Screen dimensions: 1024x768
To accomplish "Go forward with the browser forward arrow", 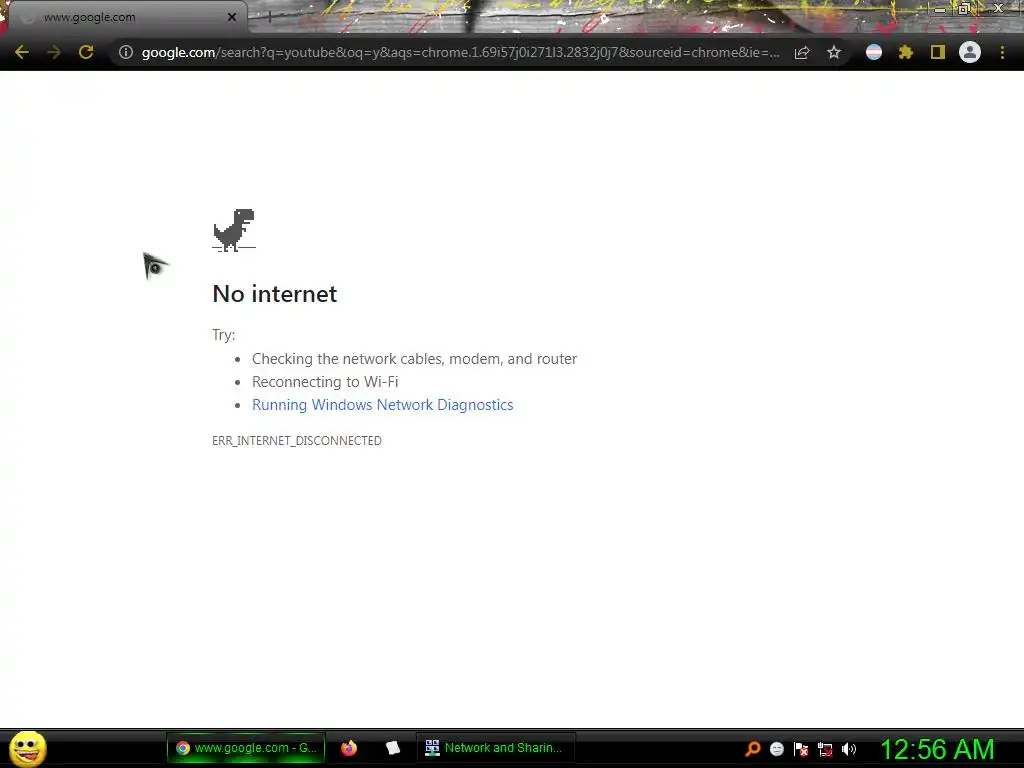I will 54,52.
